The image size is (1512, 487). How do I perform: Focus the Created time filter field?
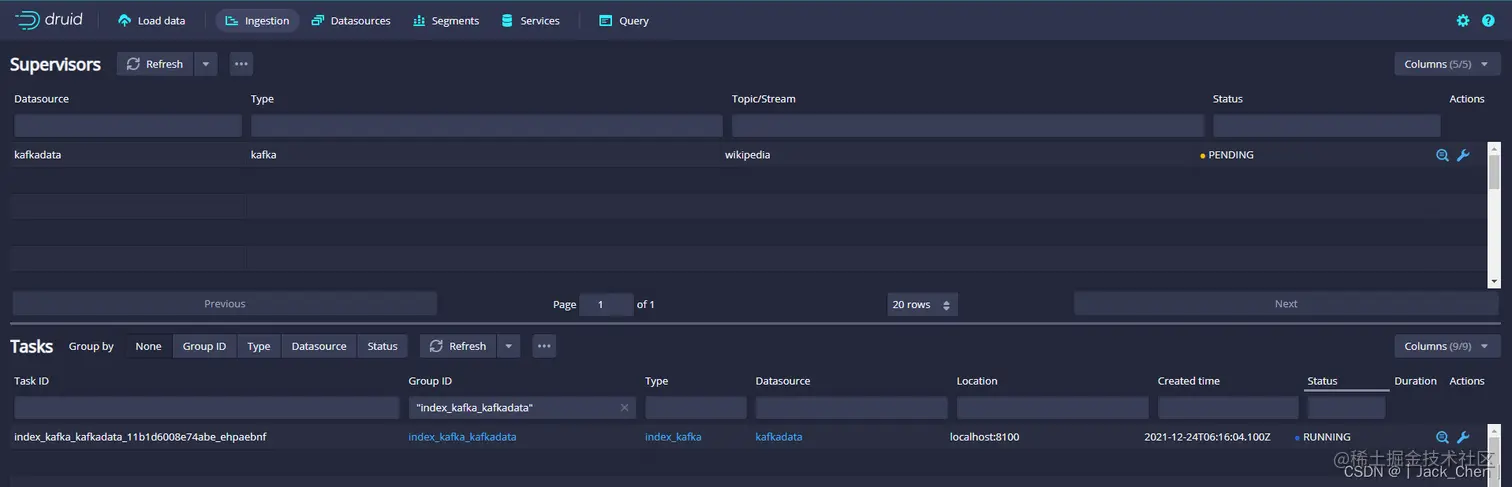(x=1228, y=408)
